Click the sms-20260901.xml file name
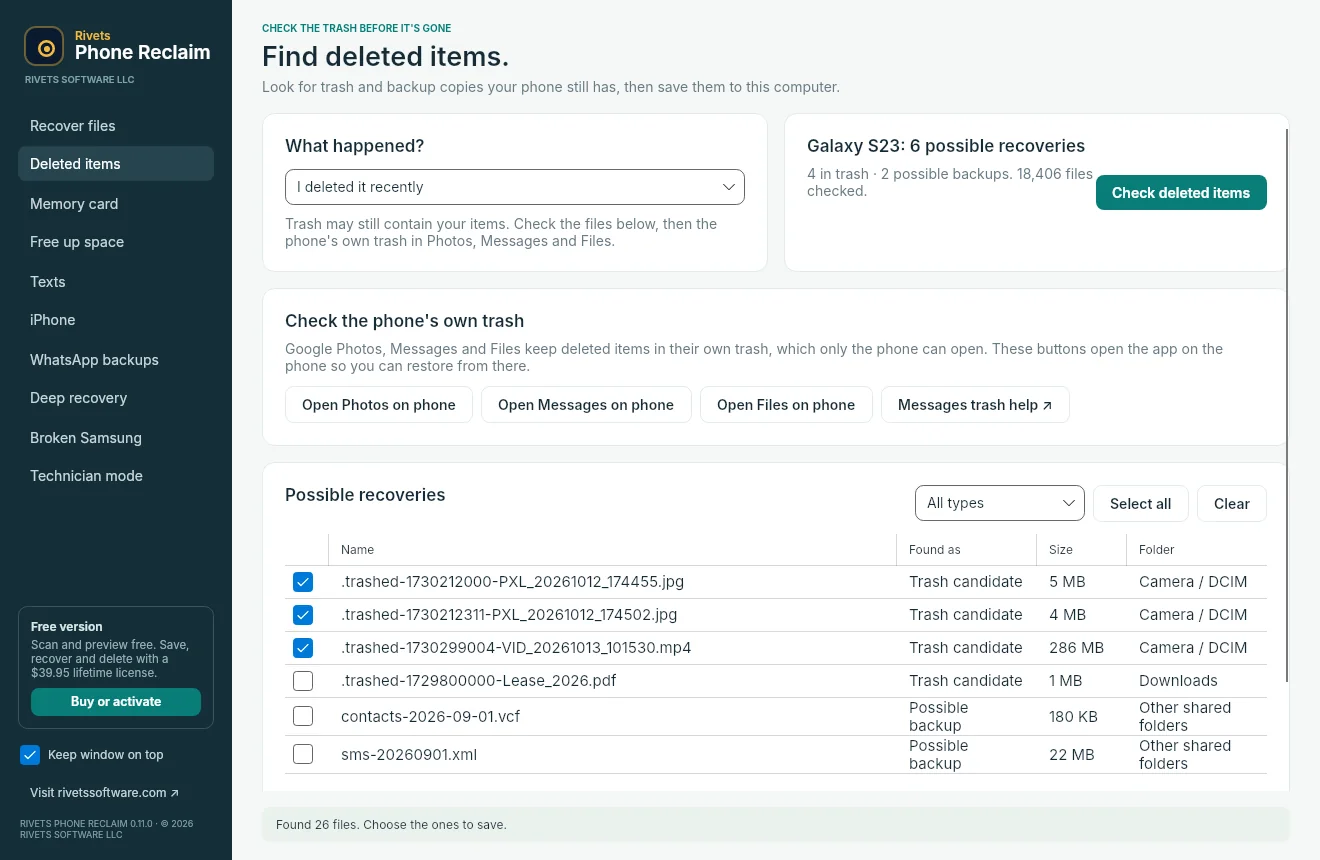Viewport: 1320px width, 860px height. point(408,755)
